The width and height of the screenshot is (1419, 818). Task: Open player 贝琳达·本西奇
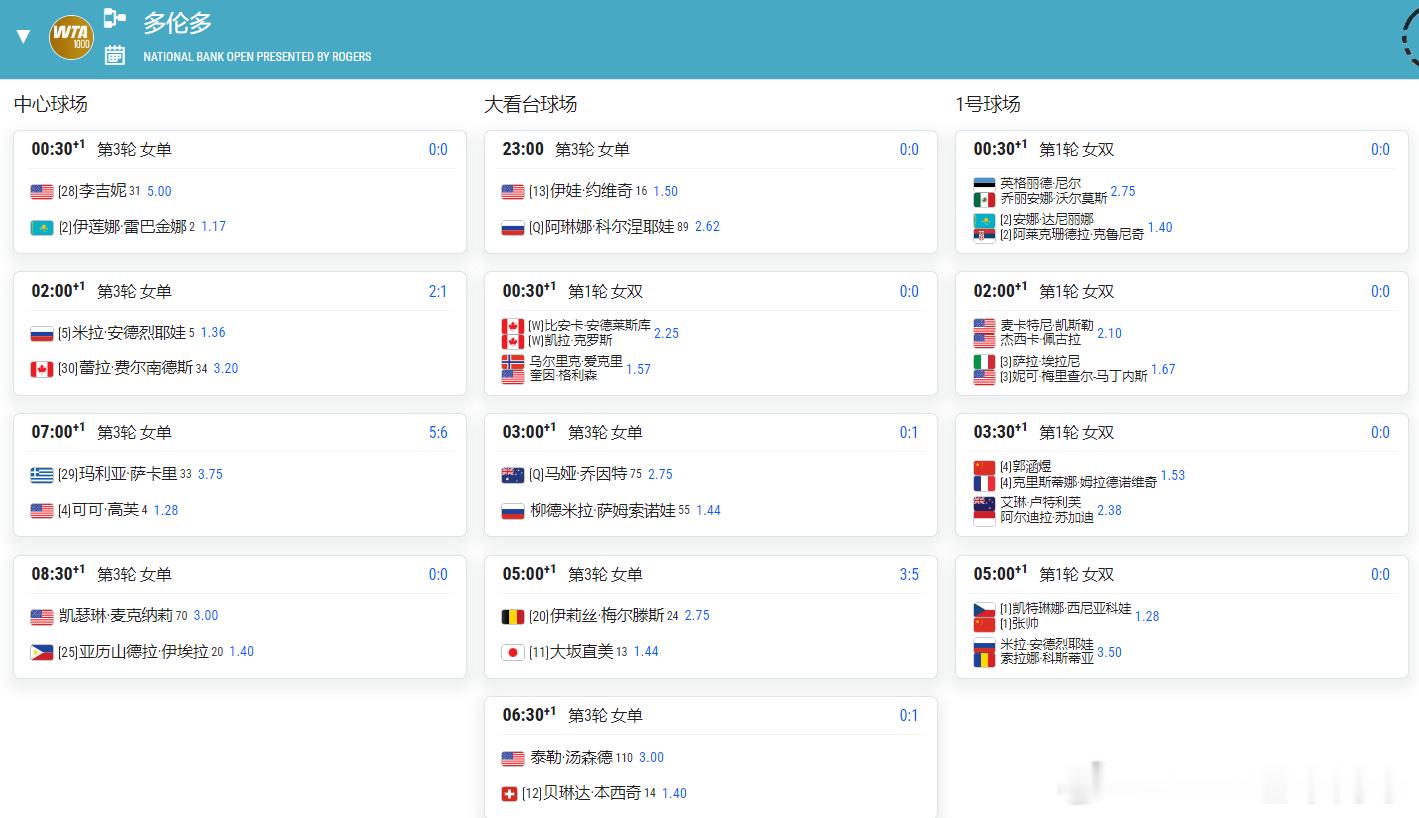coord(592,793)
